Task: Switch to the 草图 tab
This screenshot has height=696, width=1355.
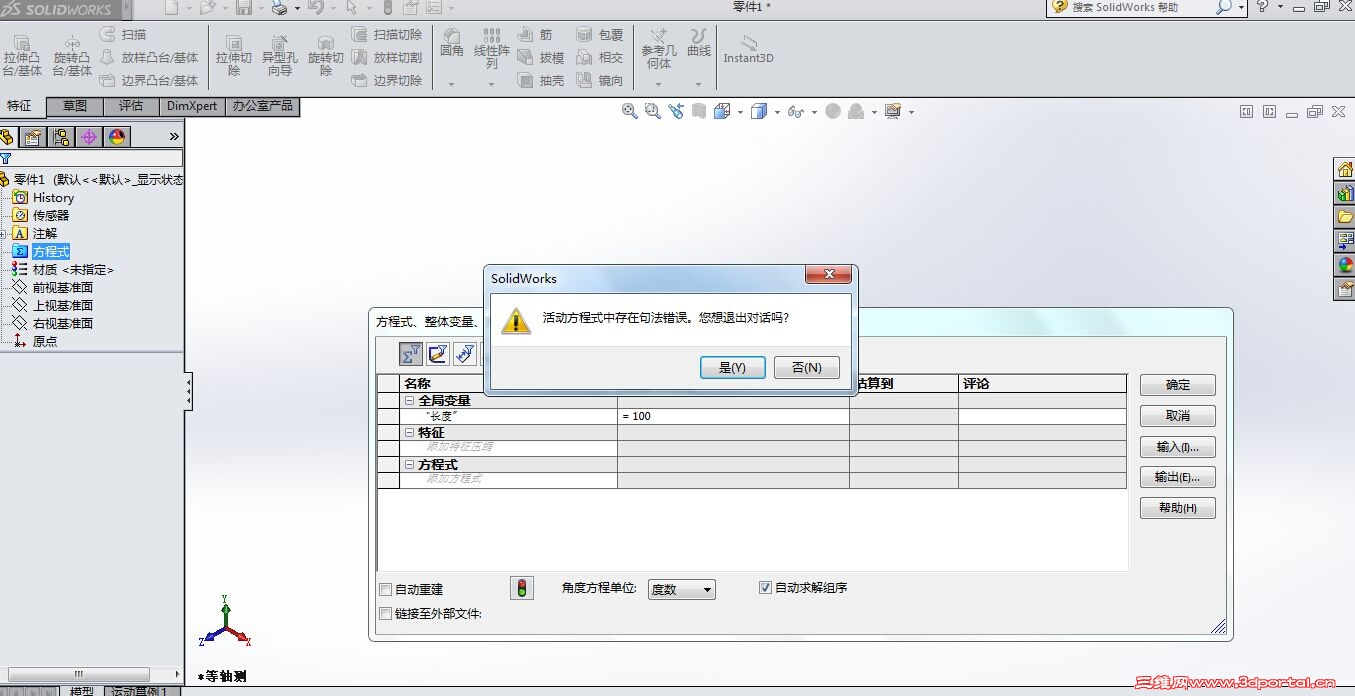Action: coord(73,105)
